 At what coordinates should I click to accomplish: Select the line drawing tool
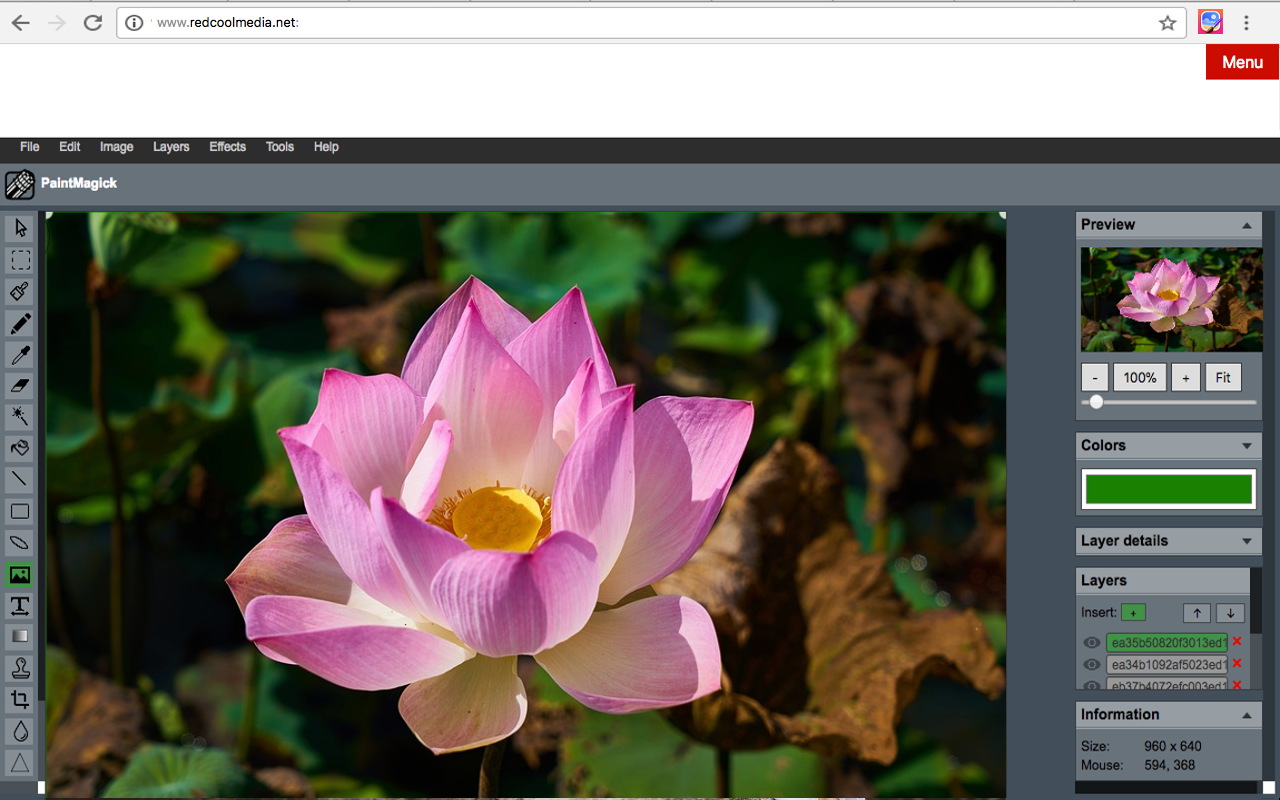click(20, 480)
